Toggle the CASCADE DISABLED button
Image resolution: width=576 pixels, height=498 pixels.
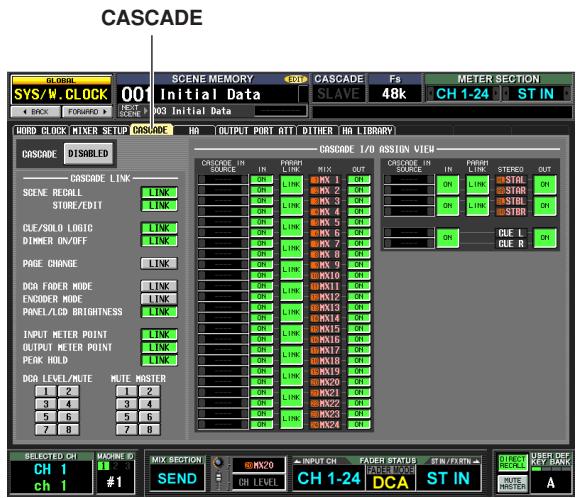point(88,154)
